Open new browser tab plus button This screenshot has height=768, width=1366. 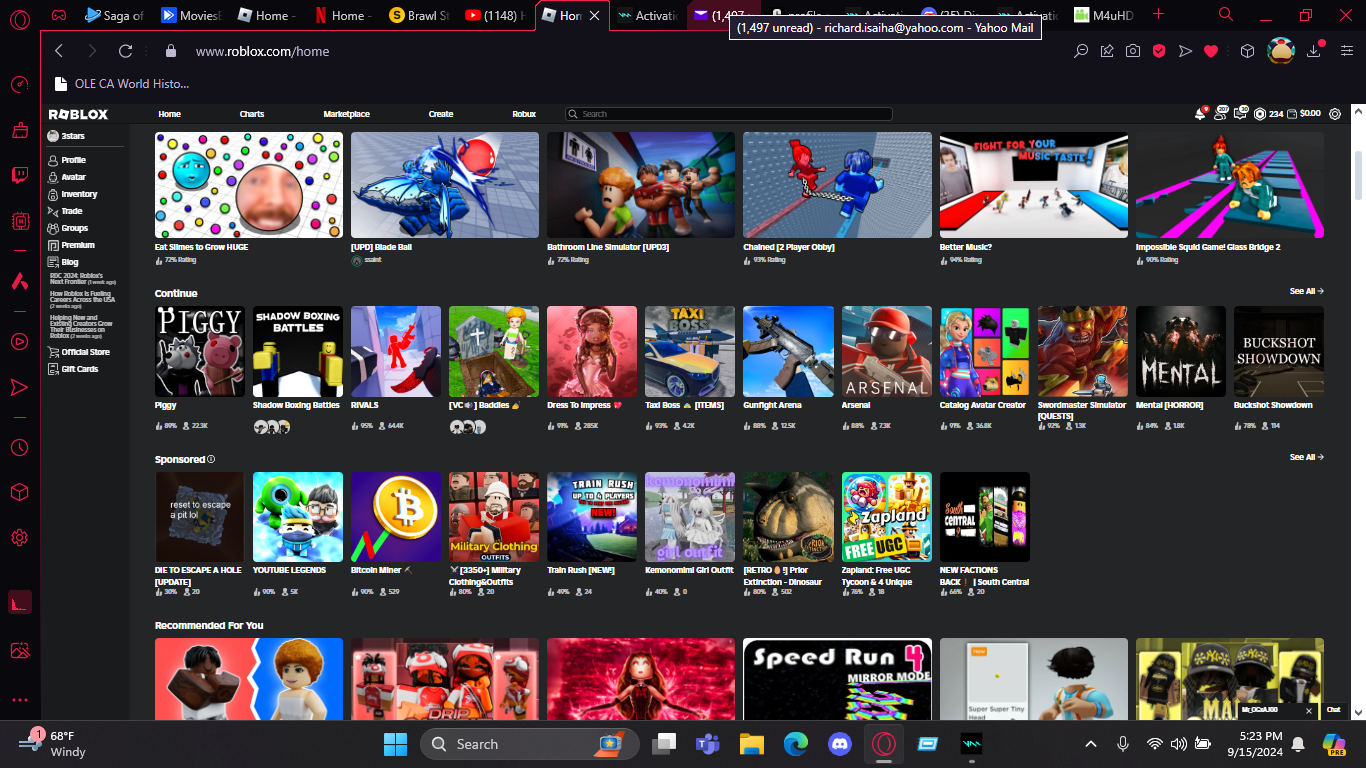(x=1158, y=15)
